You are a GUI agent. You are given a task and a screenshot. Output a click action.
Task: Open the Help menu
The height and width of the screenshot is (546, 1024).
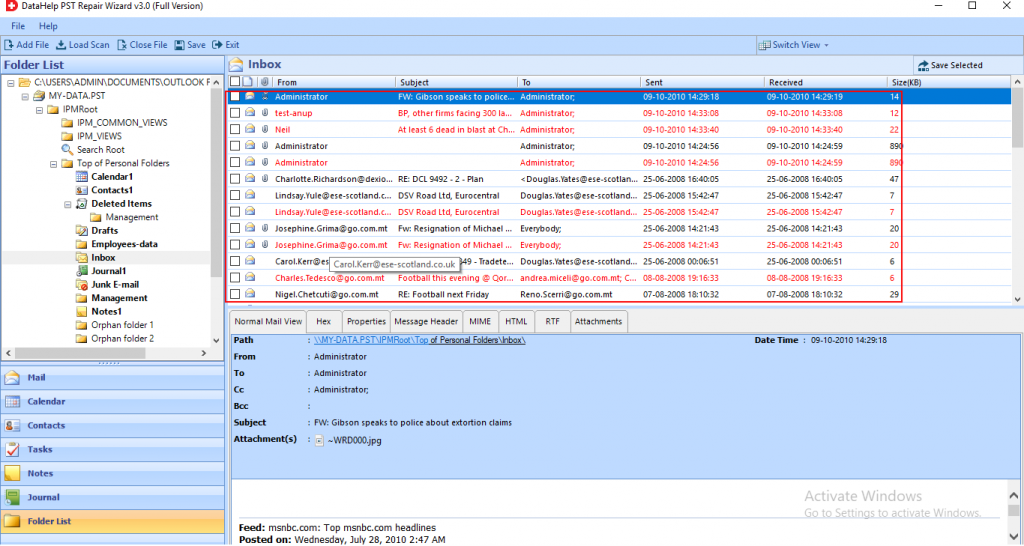coord(48,25)
